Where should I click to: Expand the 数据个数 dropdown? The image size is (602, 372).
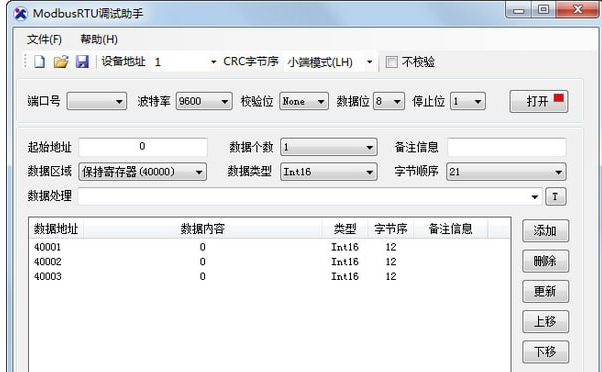click(x=329, y=147)
